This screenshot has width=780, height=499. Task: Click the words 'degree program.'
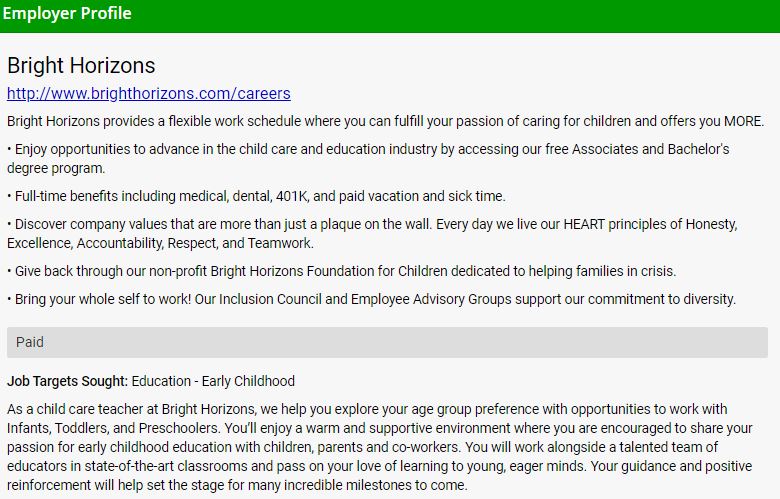[x=48, y=168]
